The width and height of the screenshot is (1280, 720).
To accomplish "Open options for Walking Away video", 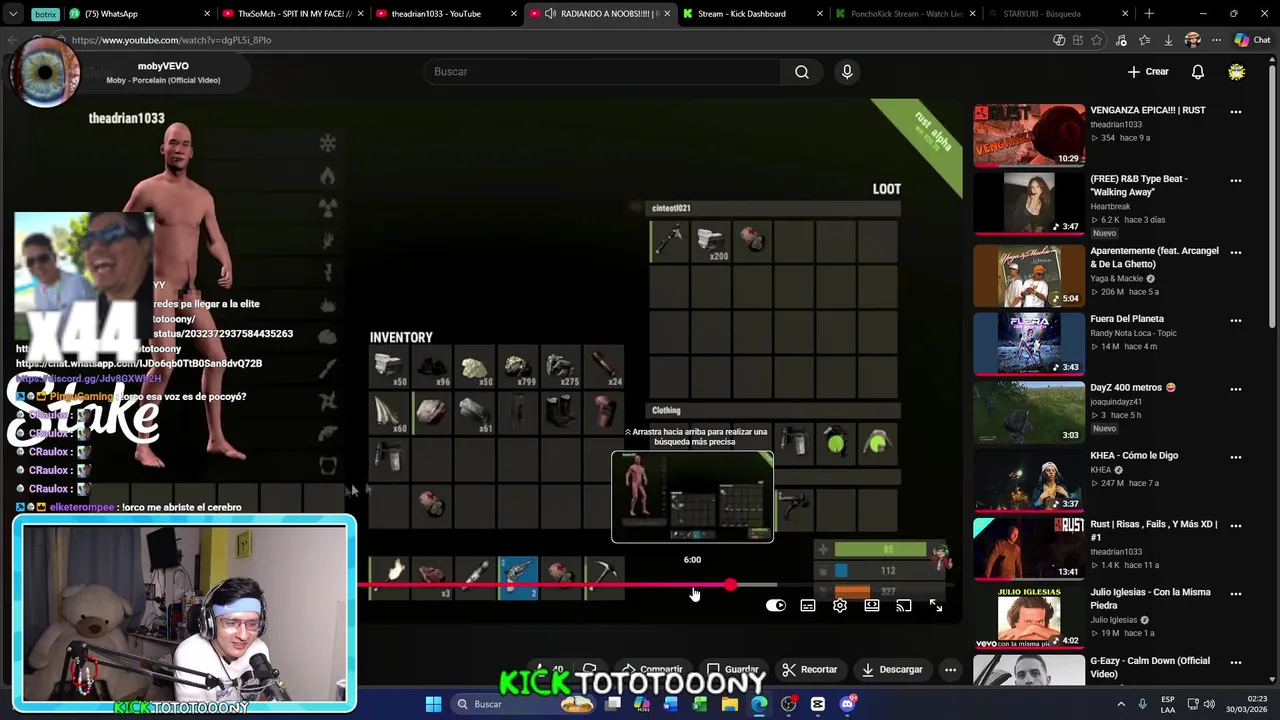I will tap(1236, 181).
